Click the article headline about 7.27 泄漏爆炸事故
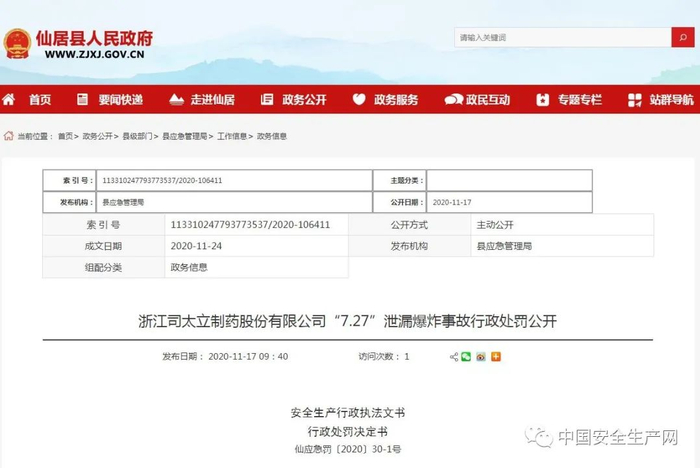The height and width of the screenshot is (468, 700). (347, 321)
